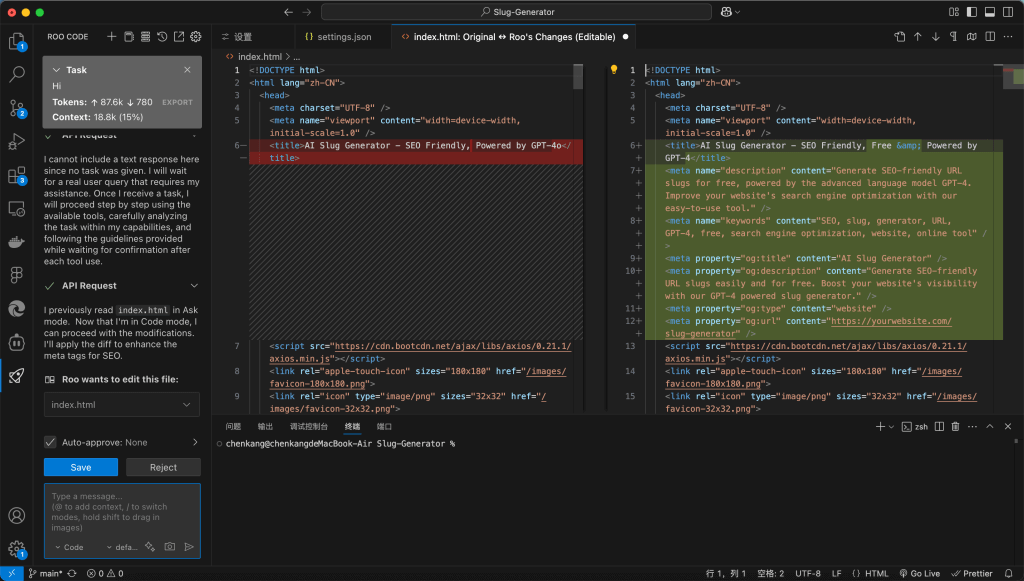Screen dimensions: 1024x581
Task: Open Source Control view in activity bar
Action: point(16,108)
